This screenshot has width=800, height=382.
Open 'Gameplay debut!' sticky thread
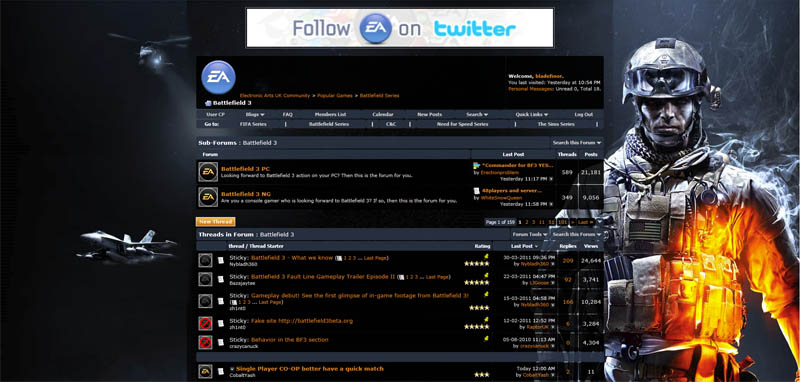(x=360, y=296)
